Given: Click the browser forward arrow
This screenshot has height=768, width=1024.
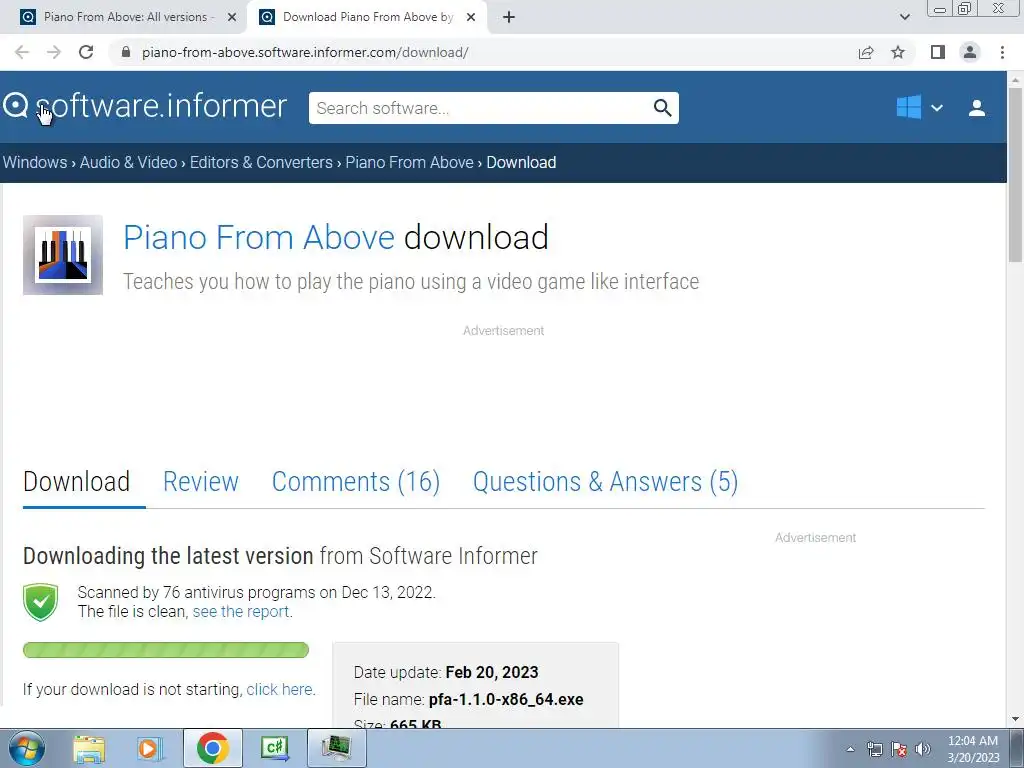Looking at the screenshot, I should click(54, 52).
